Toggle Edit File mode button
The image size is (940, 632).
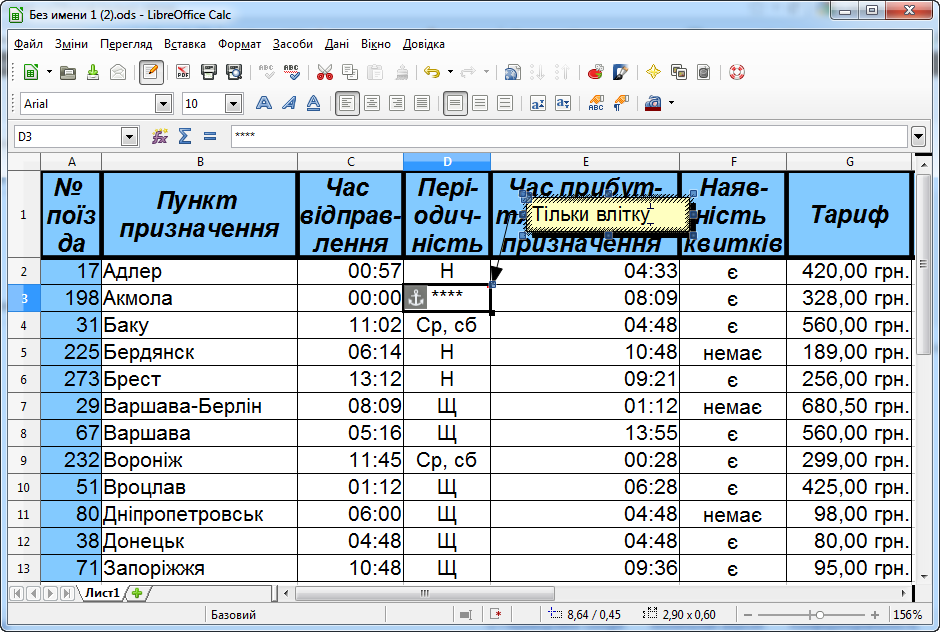click(152, 72)
